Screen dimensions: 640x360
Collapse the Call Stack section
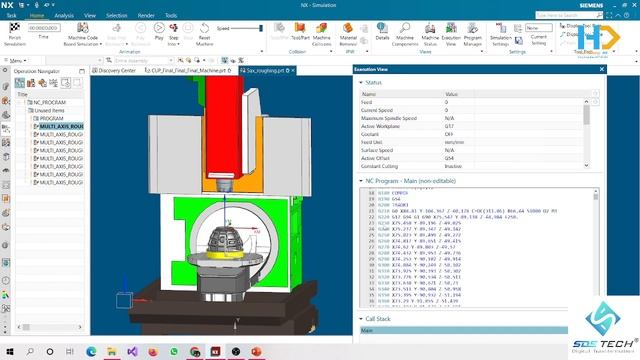click(361, 319)
